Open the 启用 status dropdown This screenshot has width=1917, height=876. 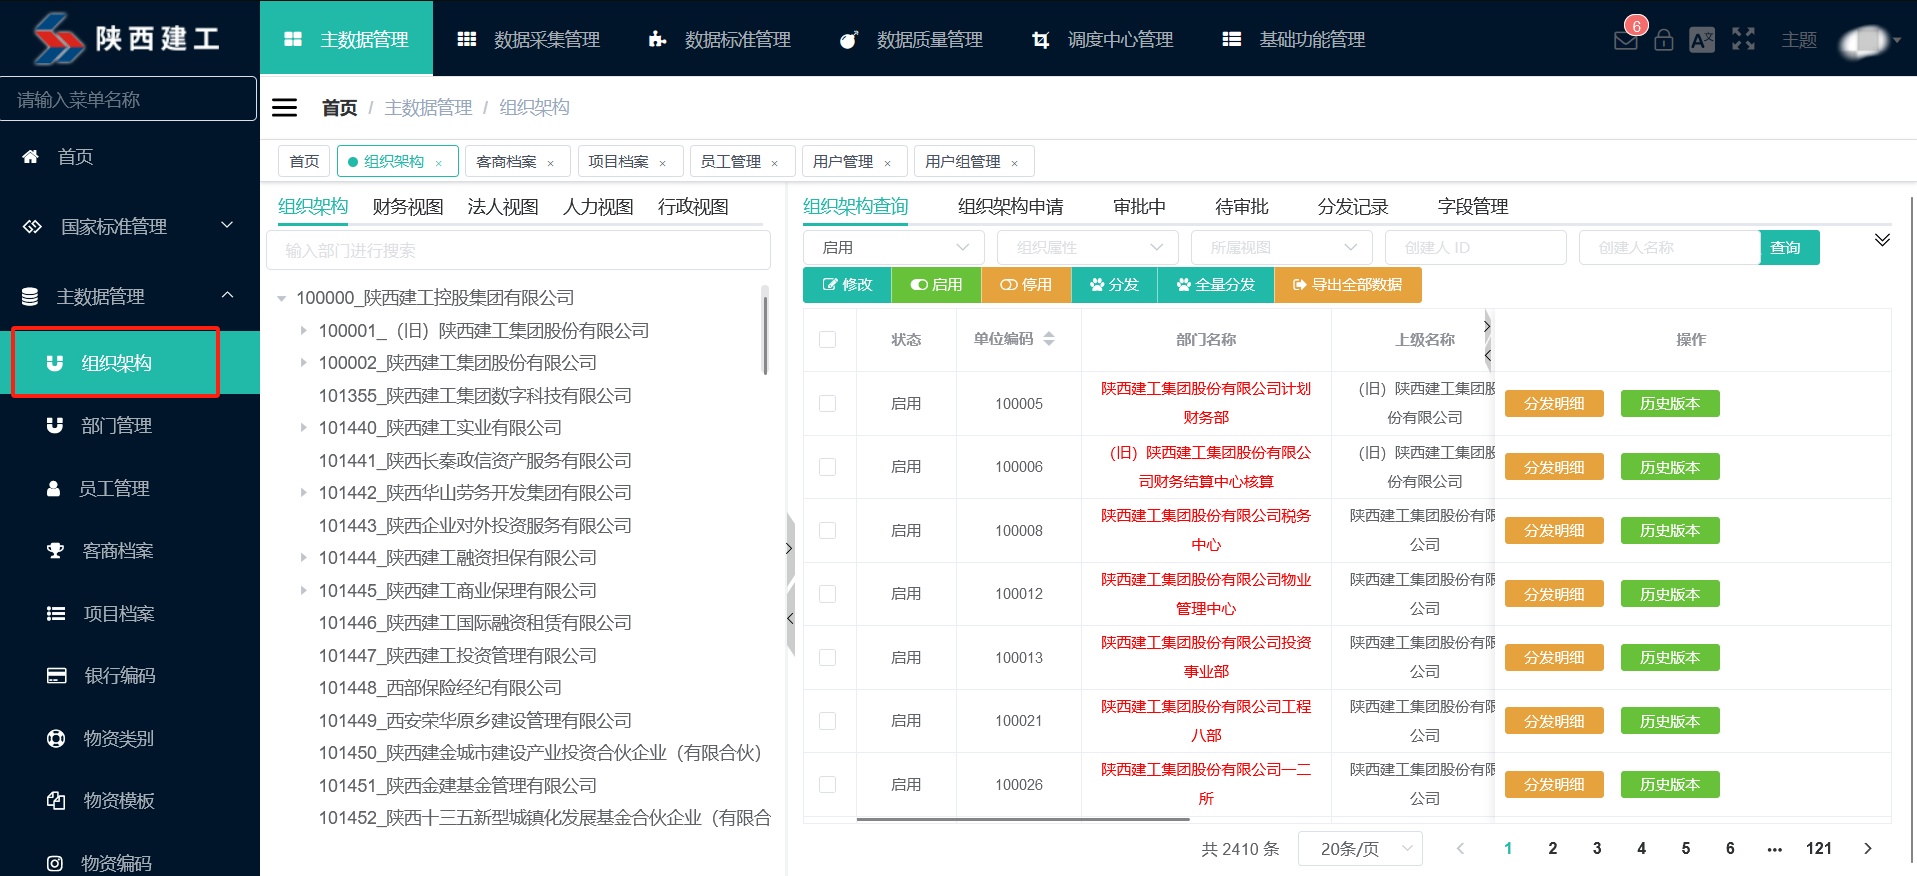point(893,247)
